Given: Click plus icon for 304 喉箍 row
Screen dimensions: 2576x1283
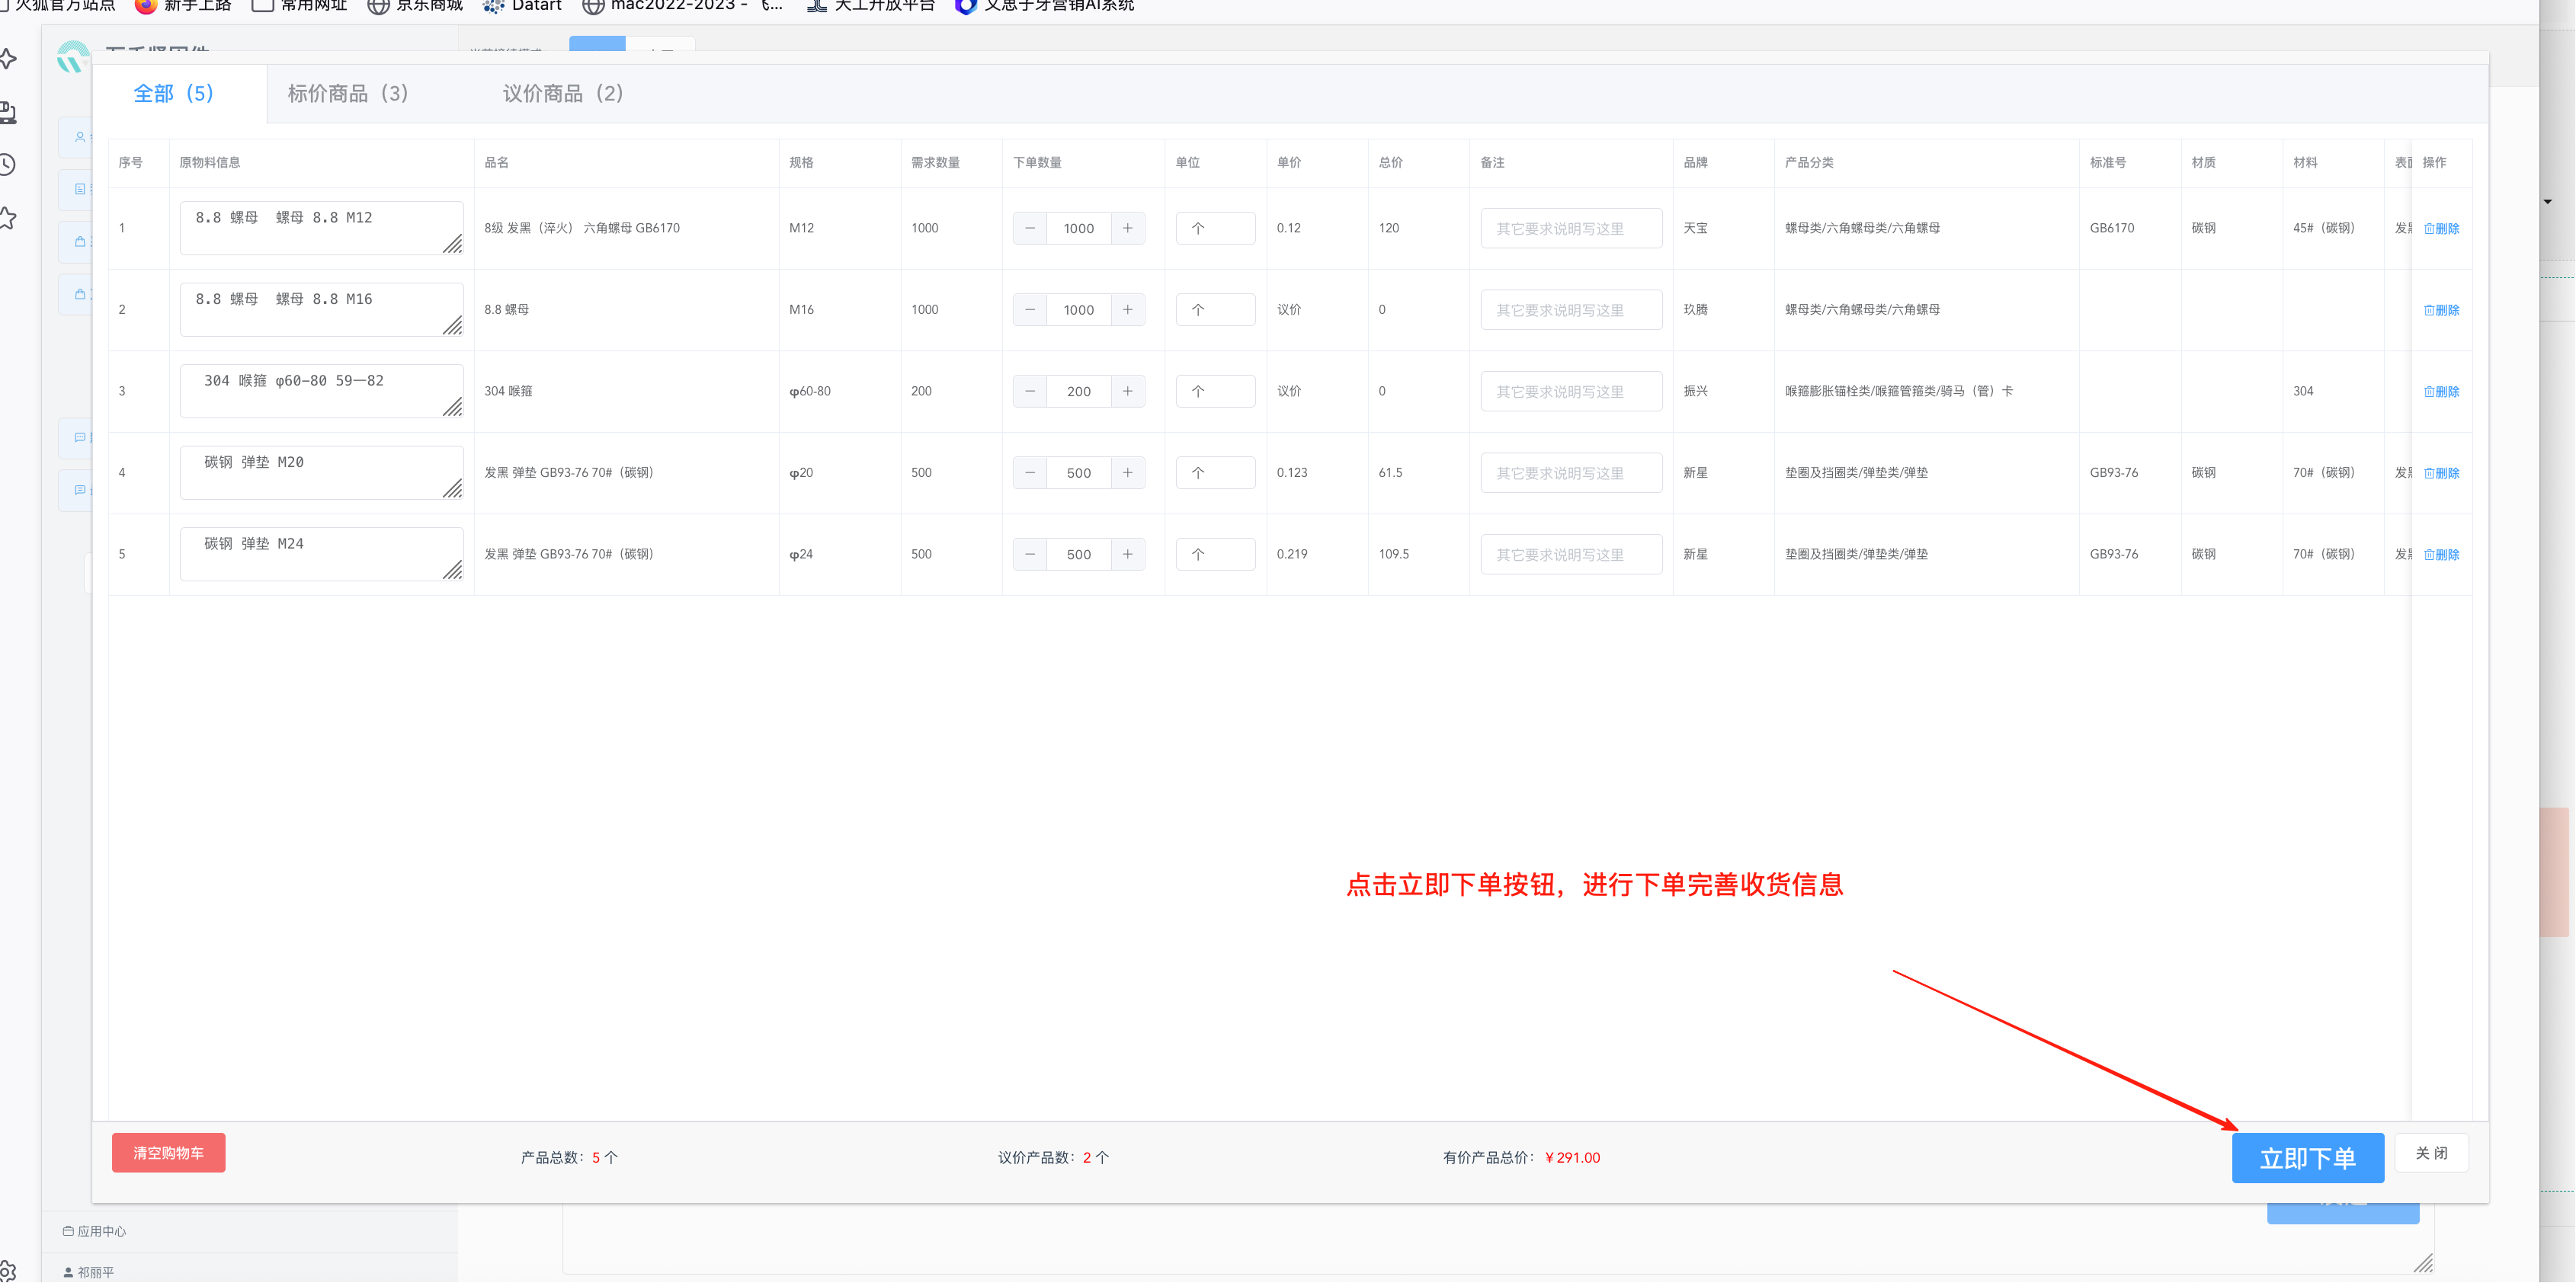Looking at the screenshot, I should [1127, 391].
